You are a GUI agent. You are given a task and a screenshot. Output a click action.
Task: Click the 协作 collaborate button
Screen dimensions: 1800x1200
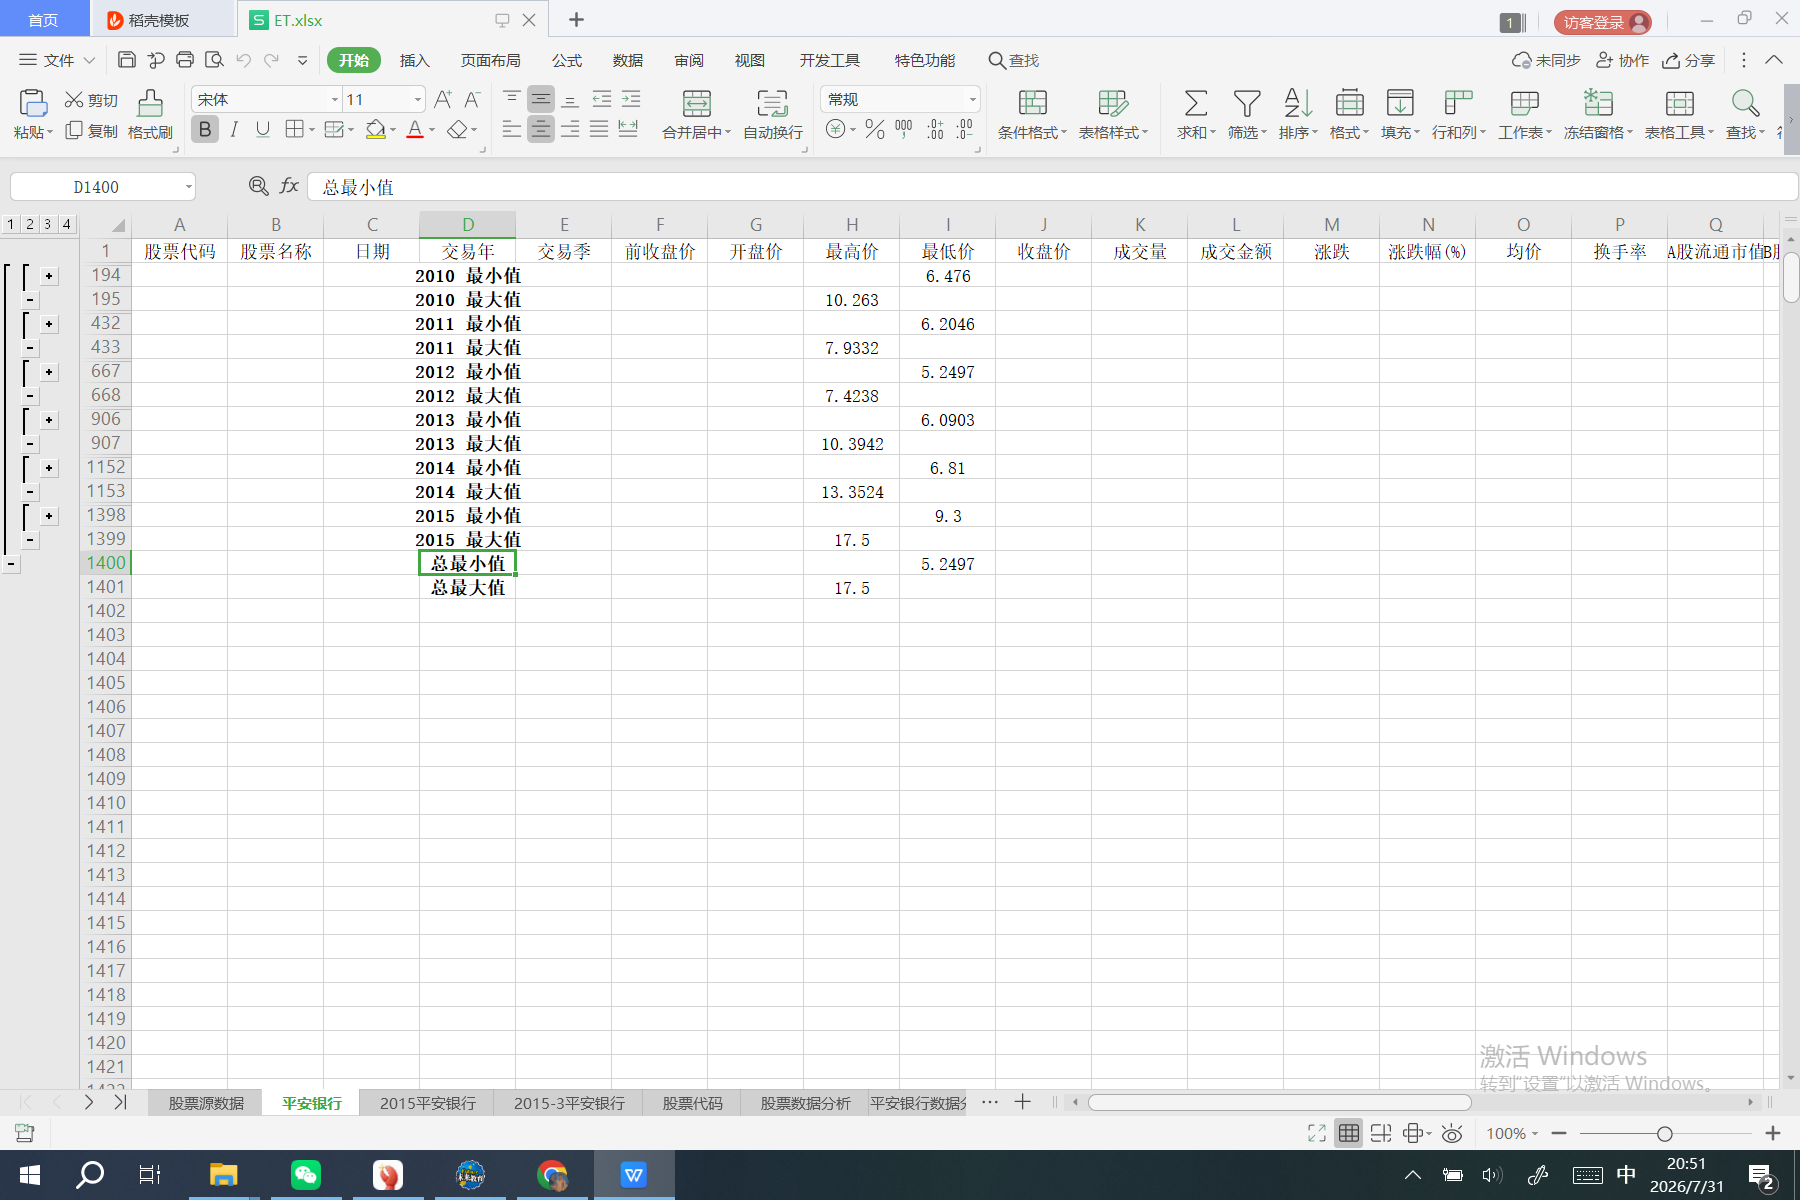pos(1622,60)
